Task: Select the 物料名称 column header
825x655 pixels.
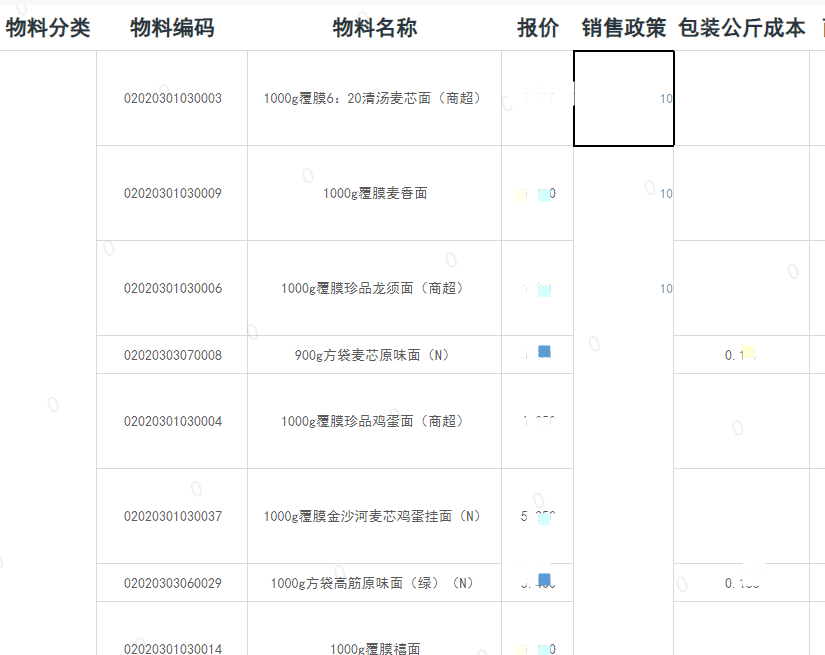Action: 375,28
